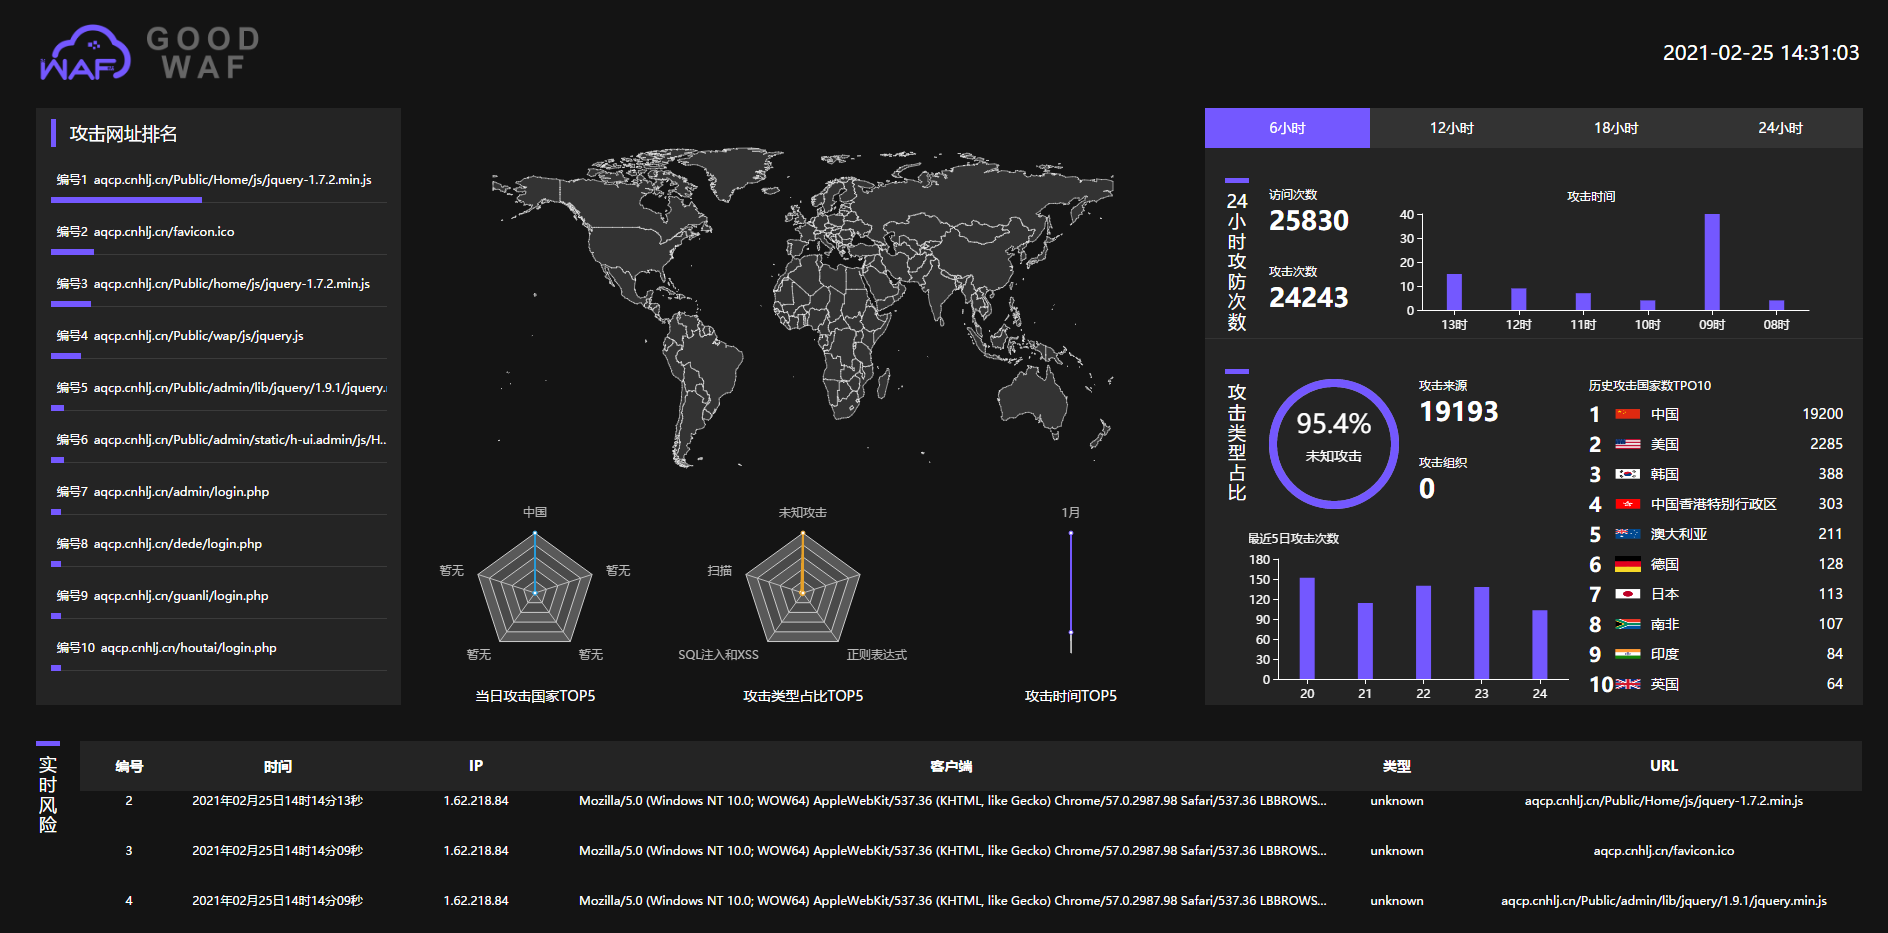The width and height of the screenshot is (1888, 933).
Task: Click the progress bar under 编号2 favicon.ico
Action: [x=72, y=252]
